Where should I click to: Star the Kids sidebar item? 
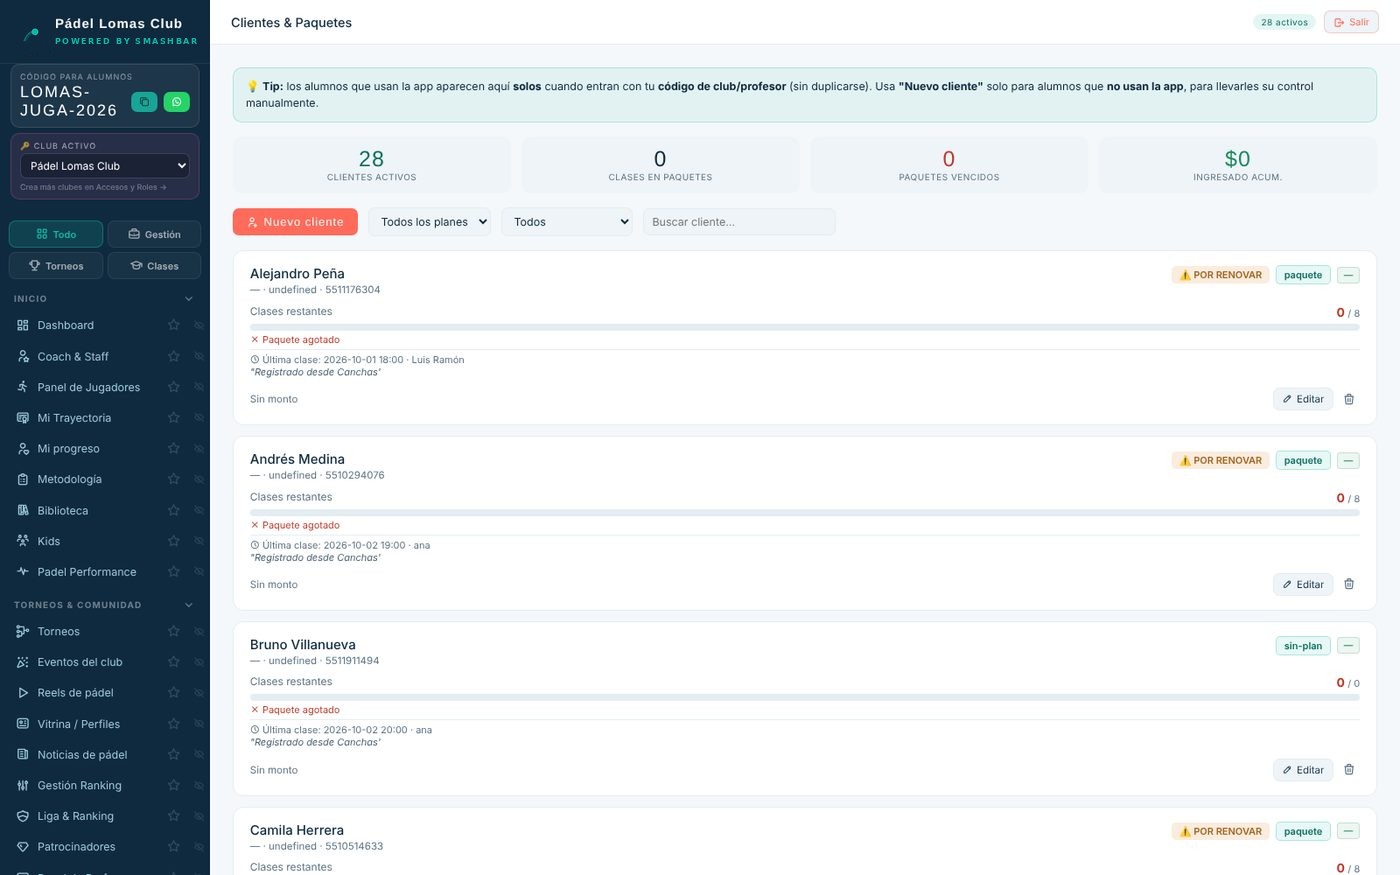[x=173, y=541]
